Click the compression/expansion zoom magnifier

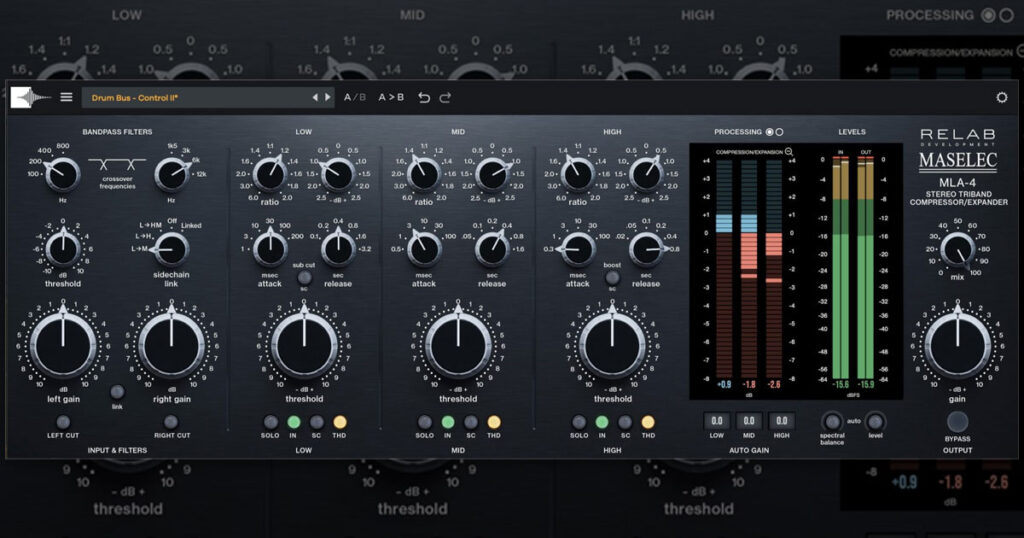789,151
